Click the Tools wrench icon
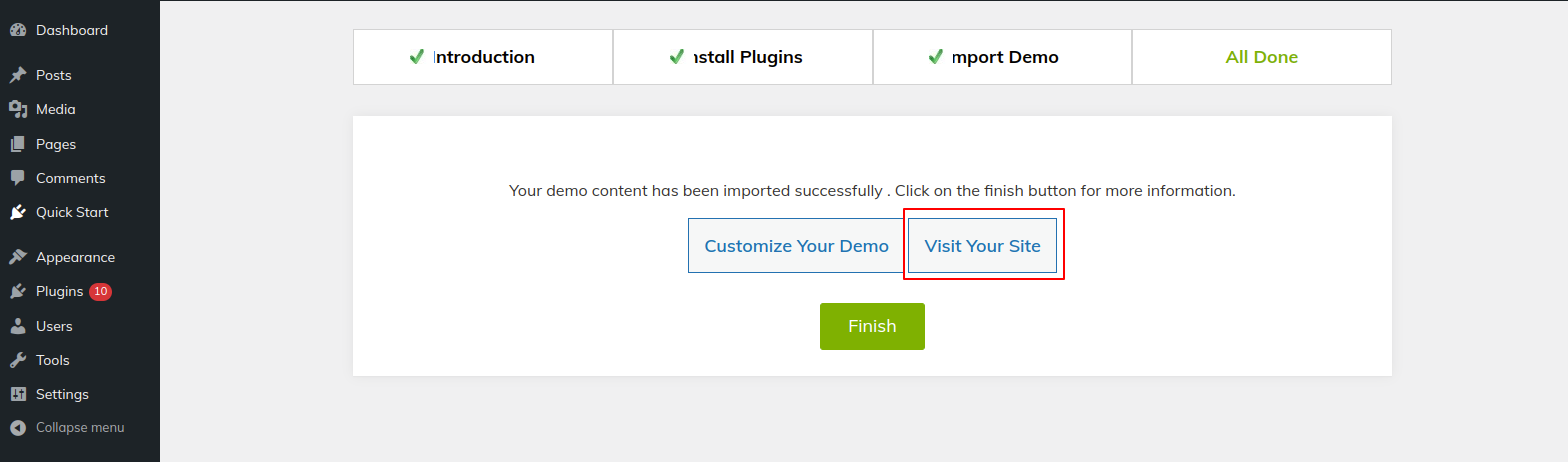The image size is (1568, 462). (x=17, y=360)
